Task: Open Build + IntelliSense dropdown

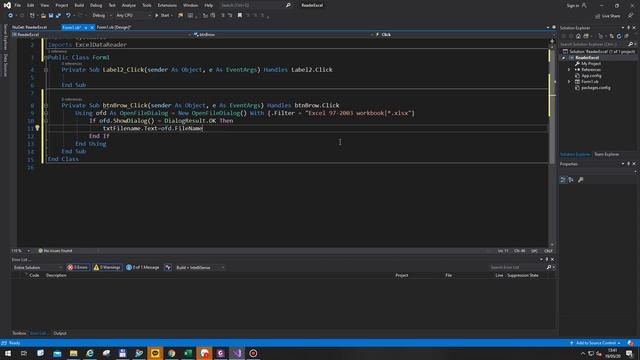Action: 200,268
